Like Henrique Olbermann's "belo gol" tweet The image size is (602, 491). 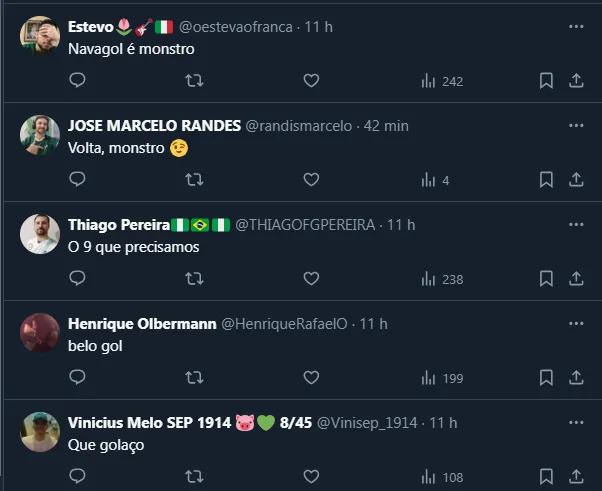tap(311, 378)
